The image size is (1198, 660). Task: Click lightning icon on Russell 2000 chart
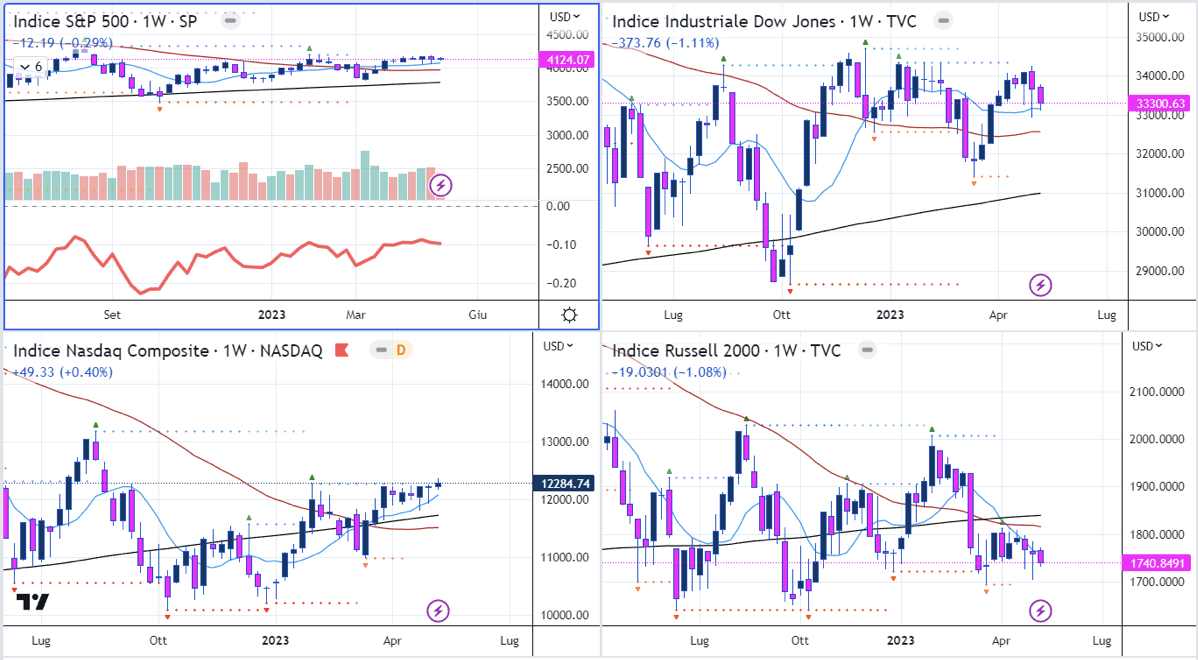(x=1041, y=610)
